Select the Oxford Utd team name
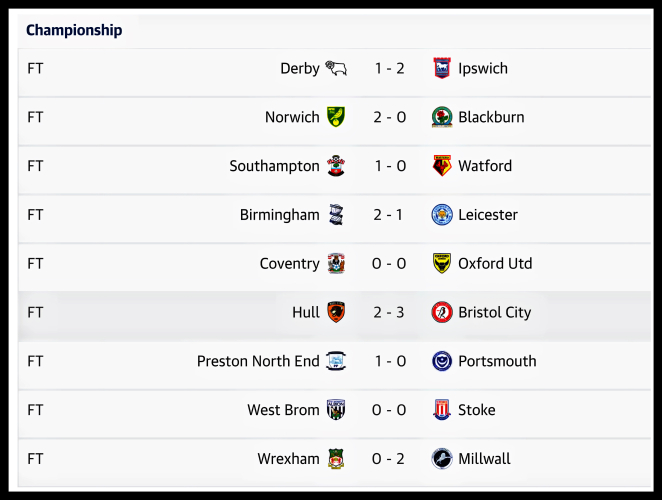The width and height of the screenshot is (662, 500). pyautogui.click(x=495, y=264)
